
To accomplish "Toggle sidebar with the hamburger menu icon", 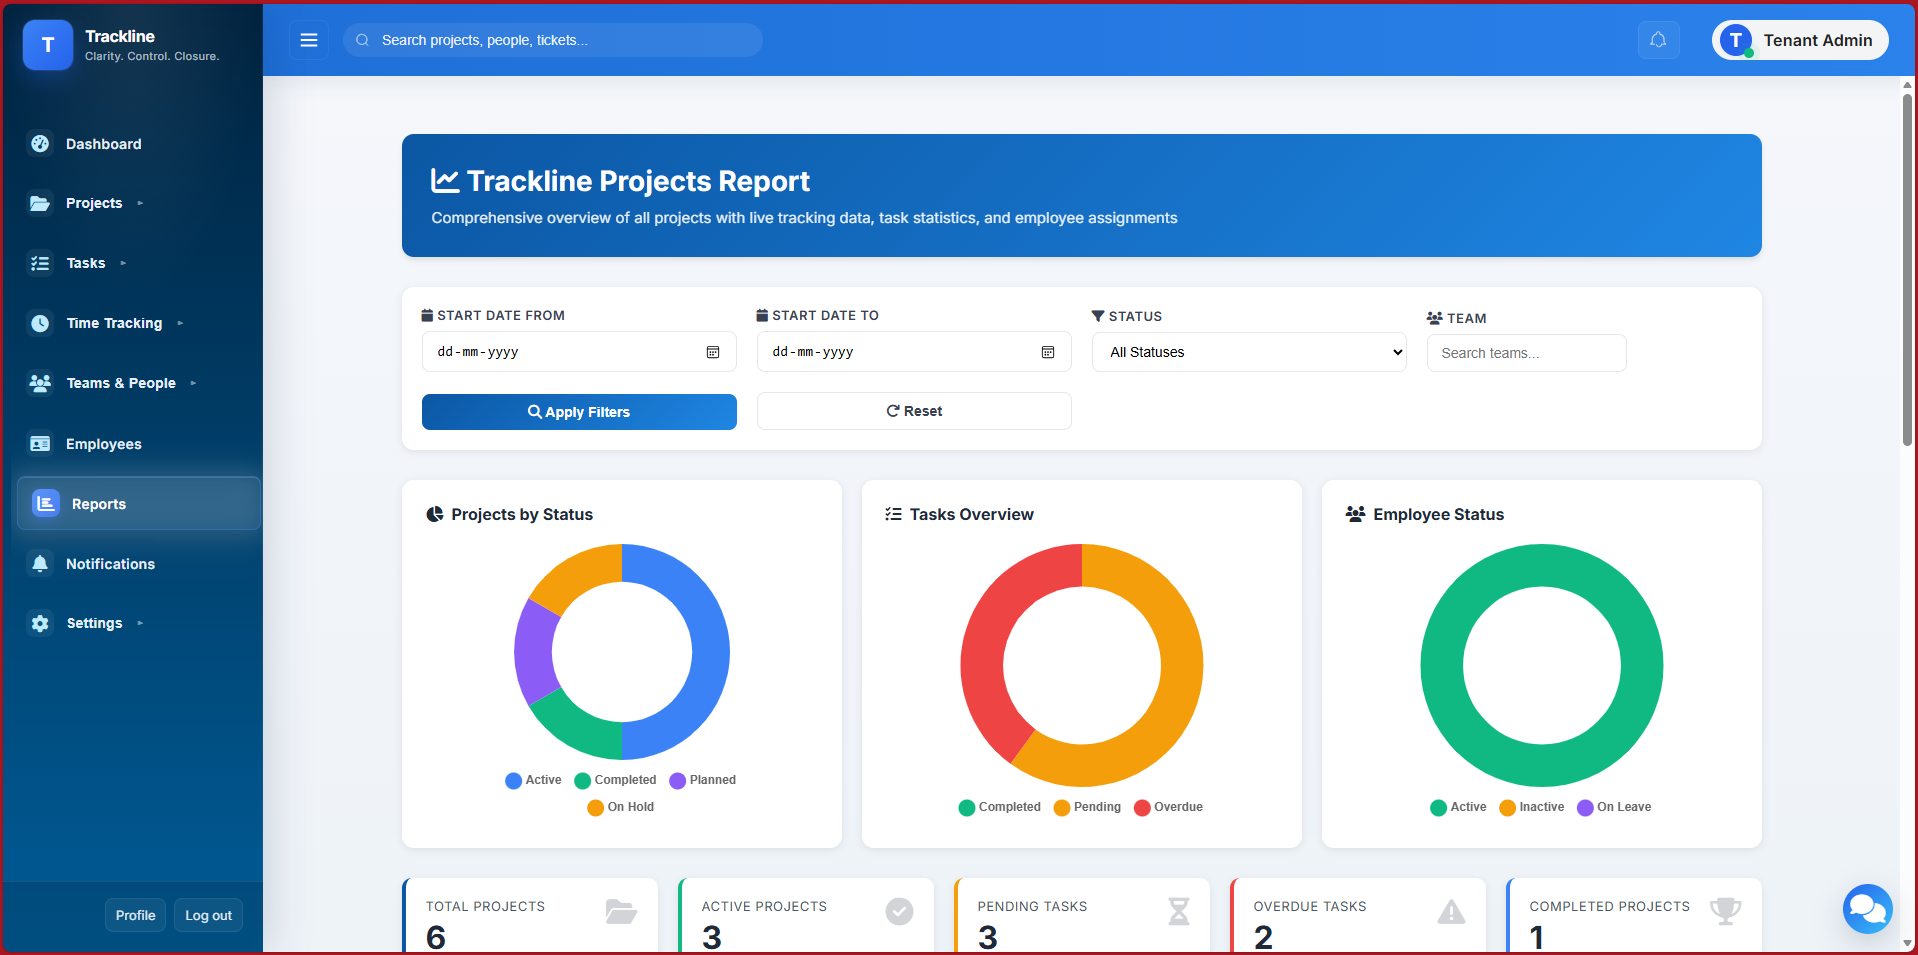I will (x=309, y=40).
